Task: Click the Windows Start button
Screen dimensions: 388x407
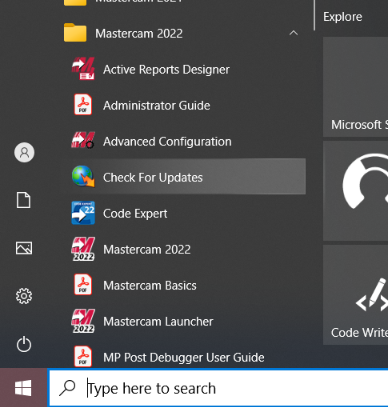Action: [x=23, y=388]
